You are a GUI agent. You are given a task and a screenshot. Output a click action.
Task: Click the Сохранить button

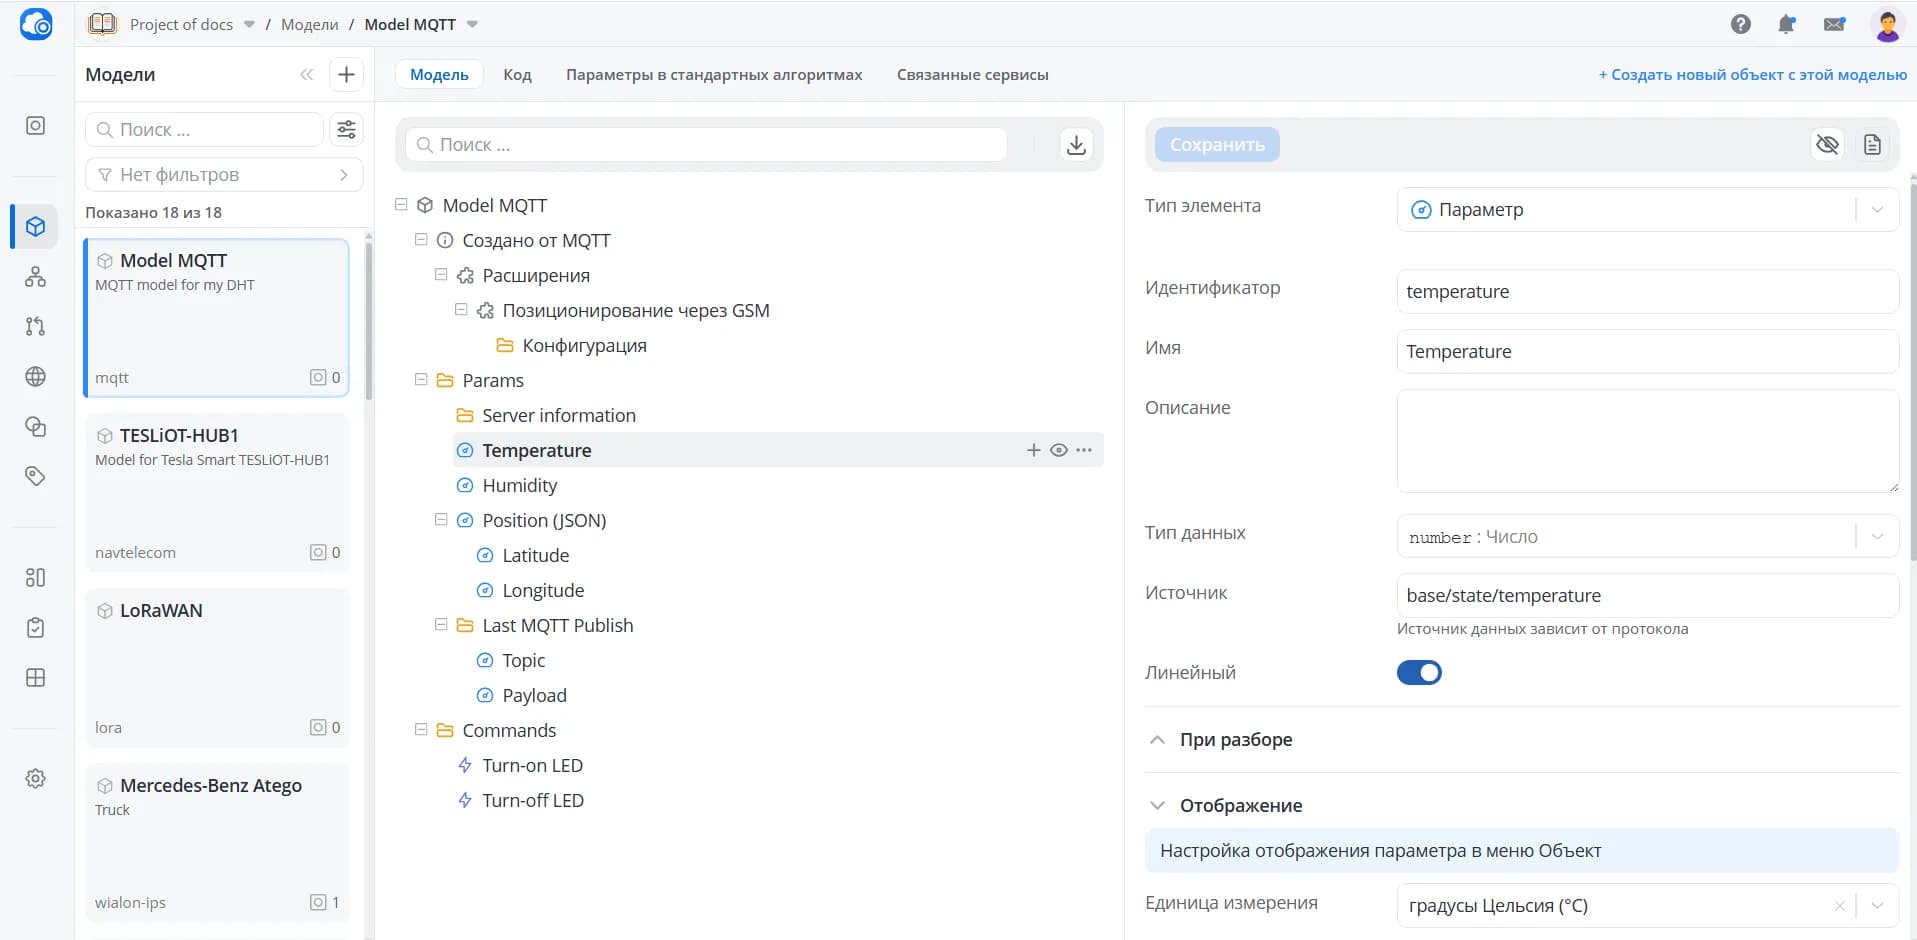(1217, 145)
